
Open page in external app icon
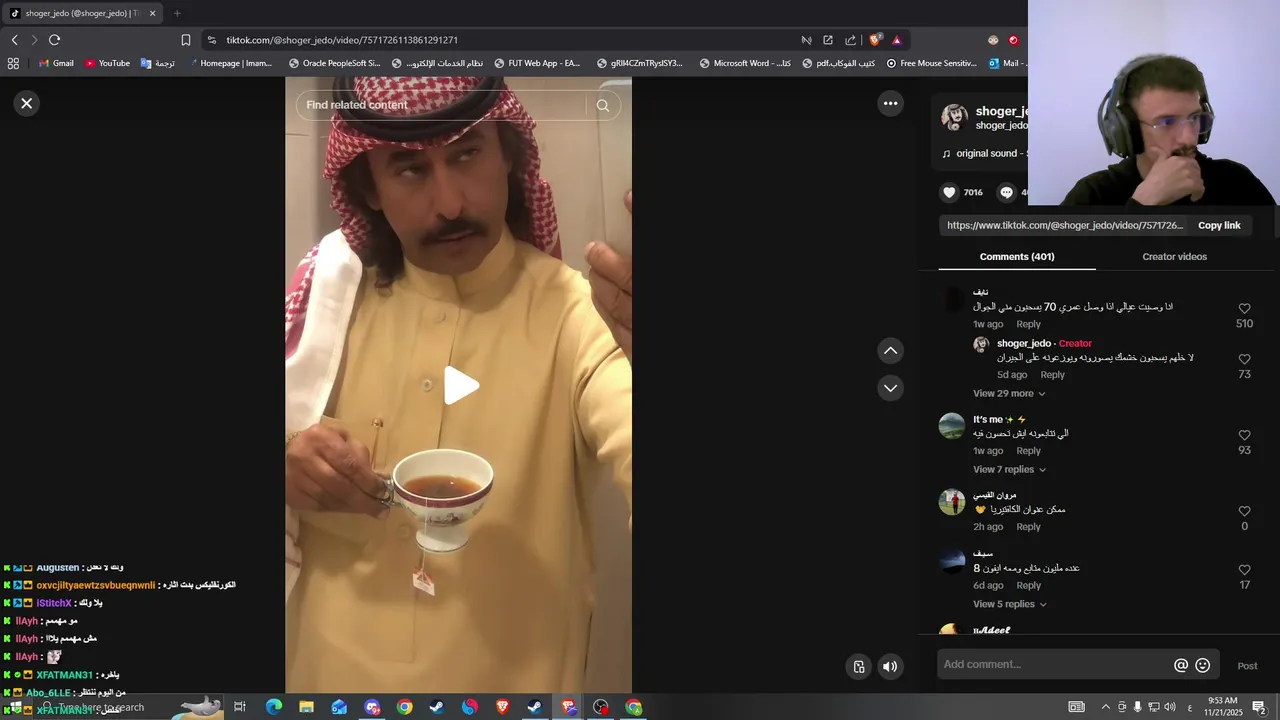pos(828,40)
